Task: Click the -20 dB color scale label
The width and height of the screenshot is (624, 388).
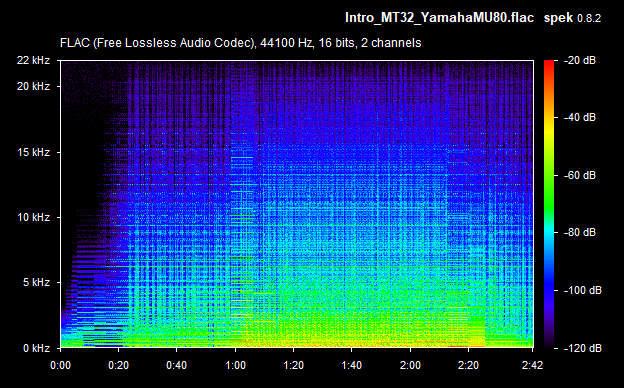Action: point(580,60)
